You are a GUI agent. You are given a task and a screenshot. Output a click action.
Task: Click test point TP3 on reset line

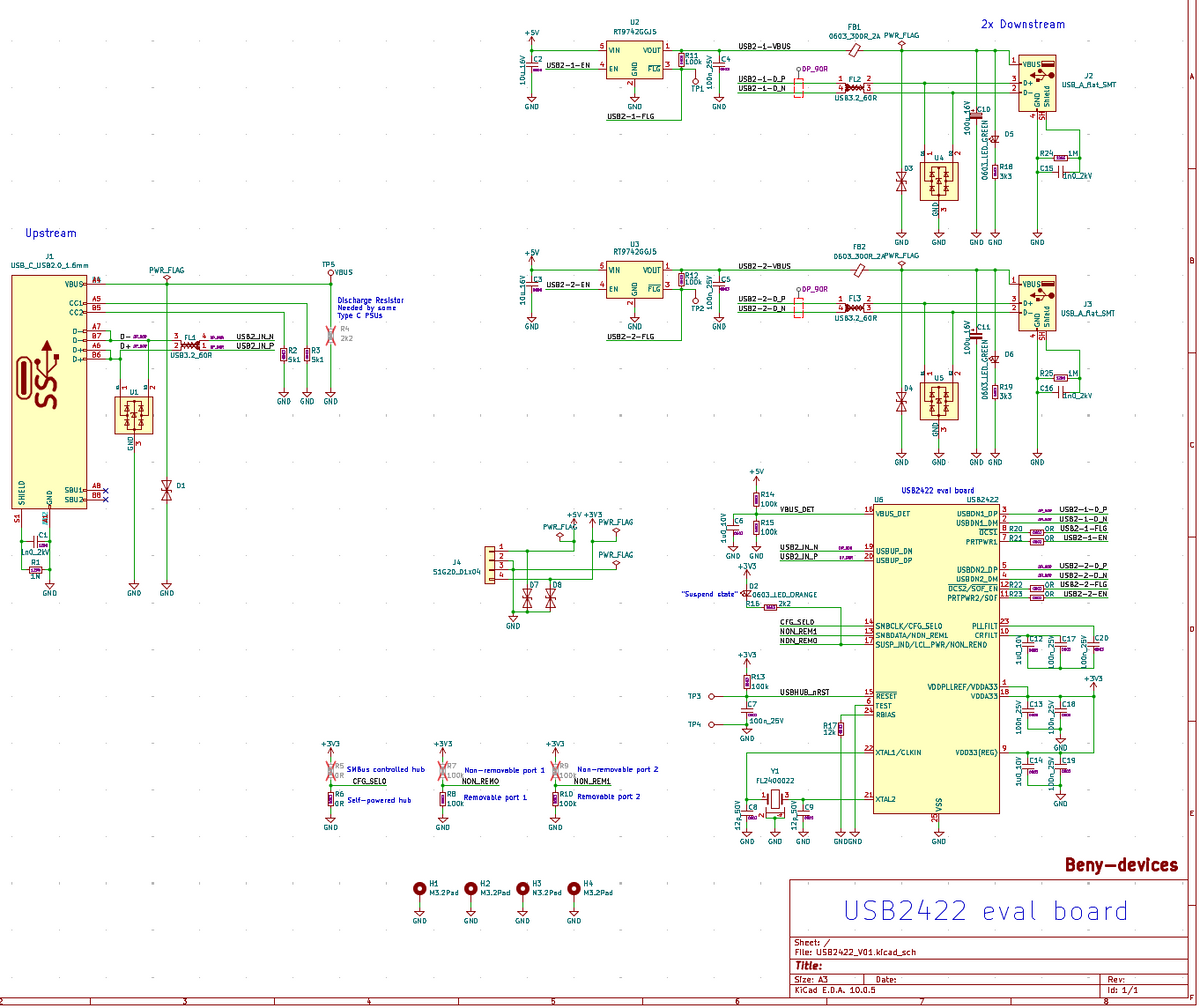711,695
